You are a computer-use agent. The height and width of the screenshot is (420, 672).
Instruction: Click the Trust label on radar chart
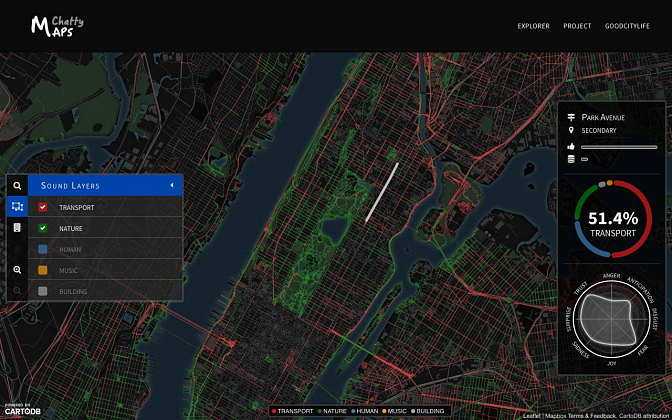(579, 289)
